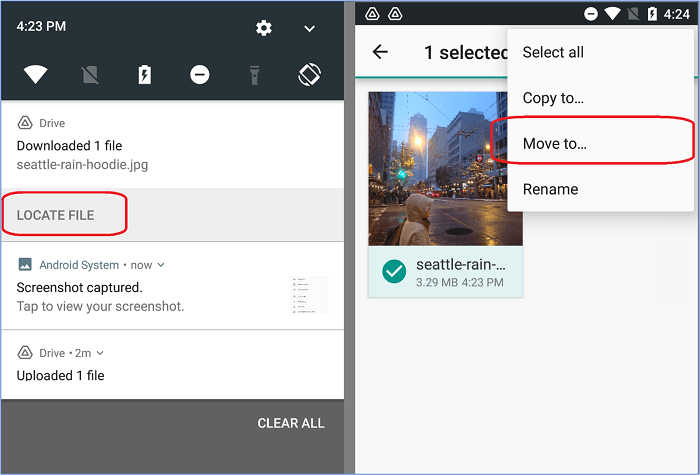700x475 pixels.
Task: Select Rename in the overflow menu
Action: pyautogui.click(x=550, y=189)
